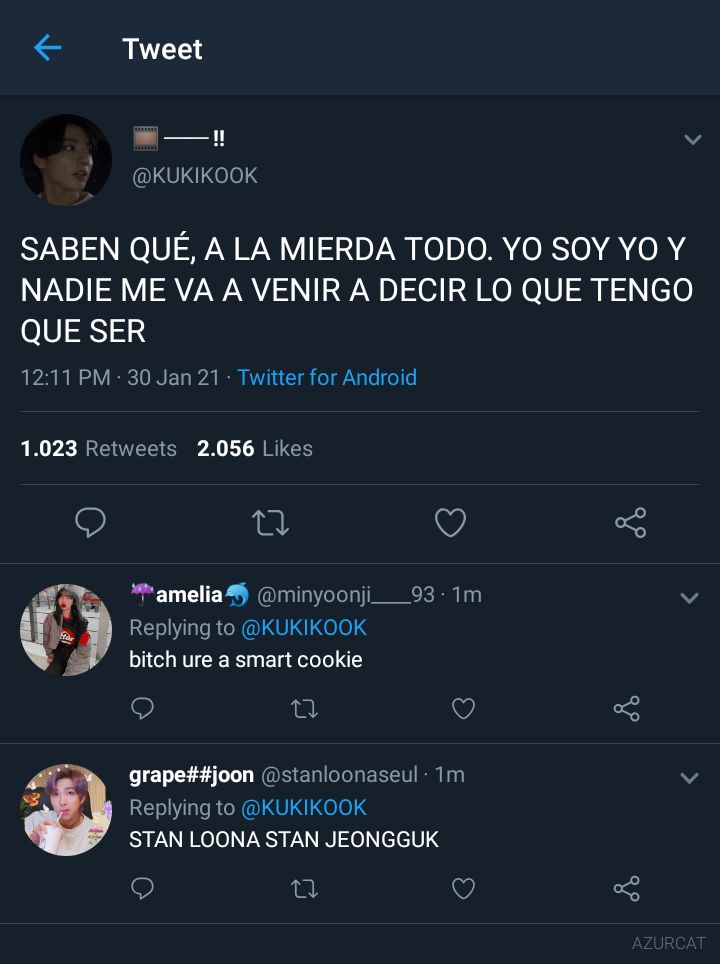The image size is (720, 964).
Task: Share the main KUKIKOOK tweet
Action: tap(630, 523)
